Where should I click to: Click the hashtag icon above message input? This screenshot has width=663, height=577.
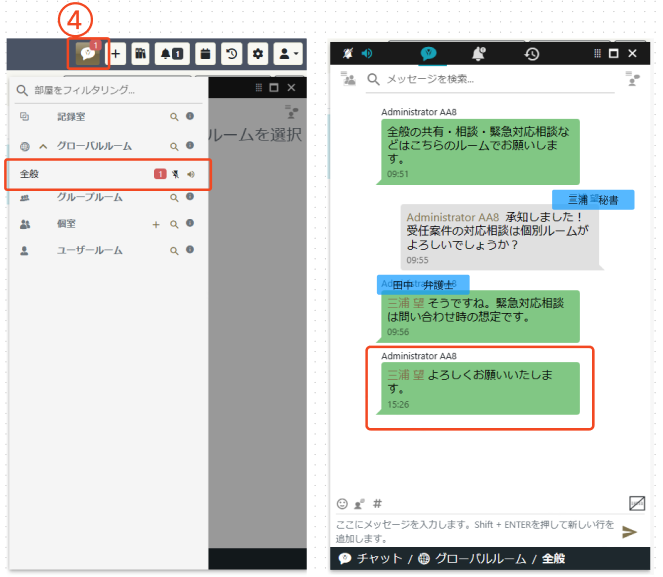377,503
